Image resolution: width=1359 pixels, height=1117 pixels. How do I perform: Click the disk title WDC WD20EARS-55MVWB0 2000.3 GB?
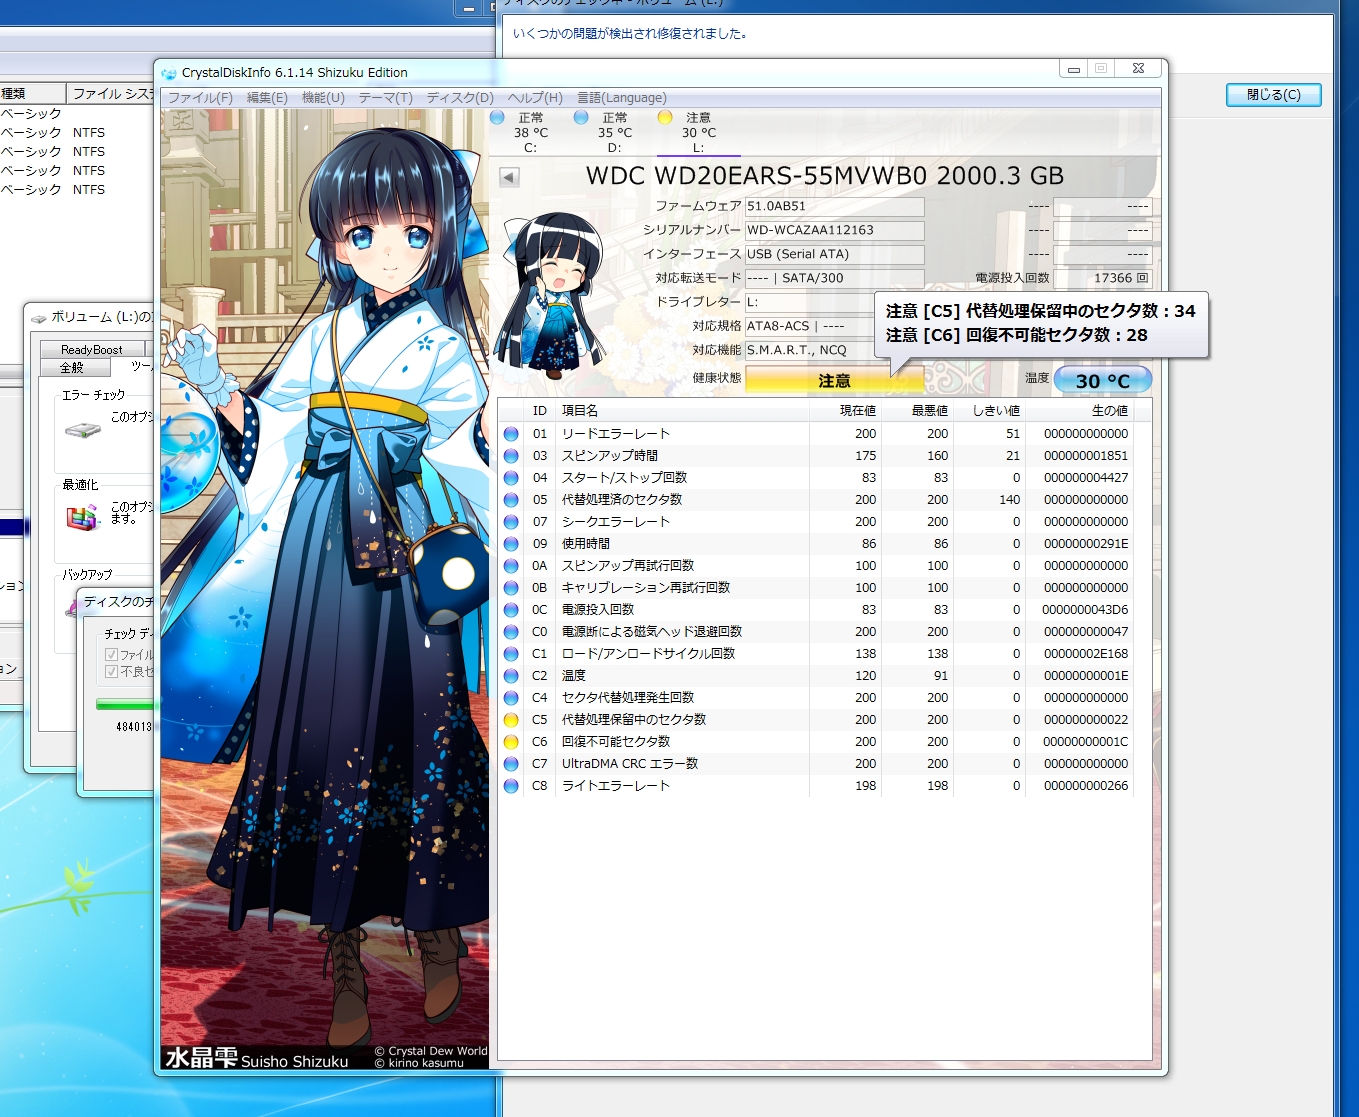tap(825, 176)
